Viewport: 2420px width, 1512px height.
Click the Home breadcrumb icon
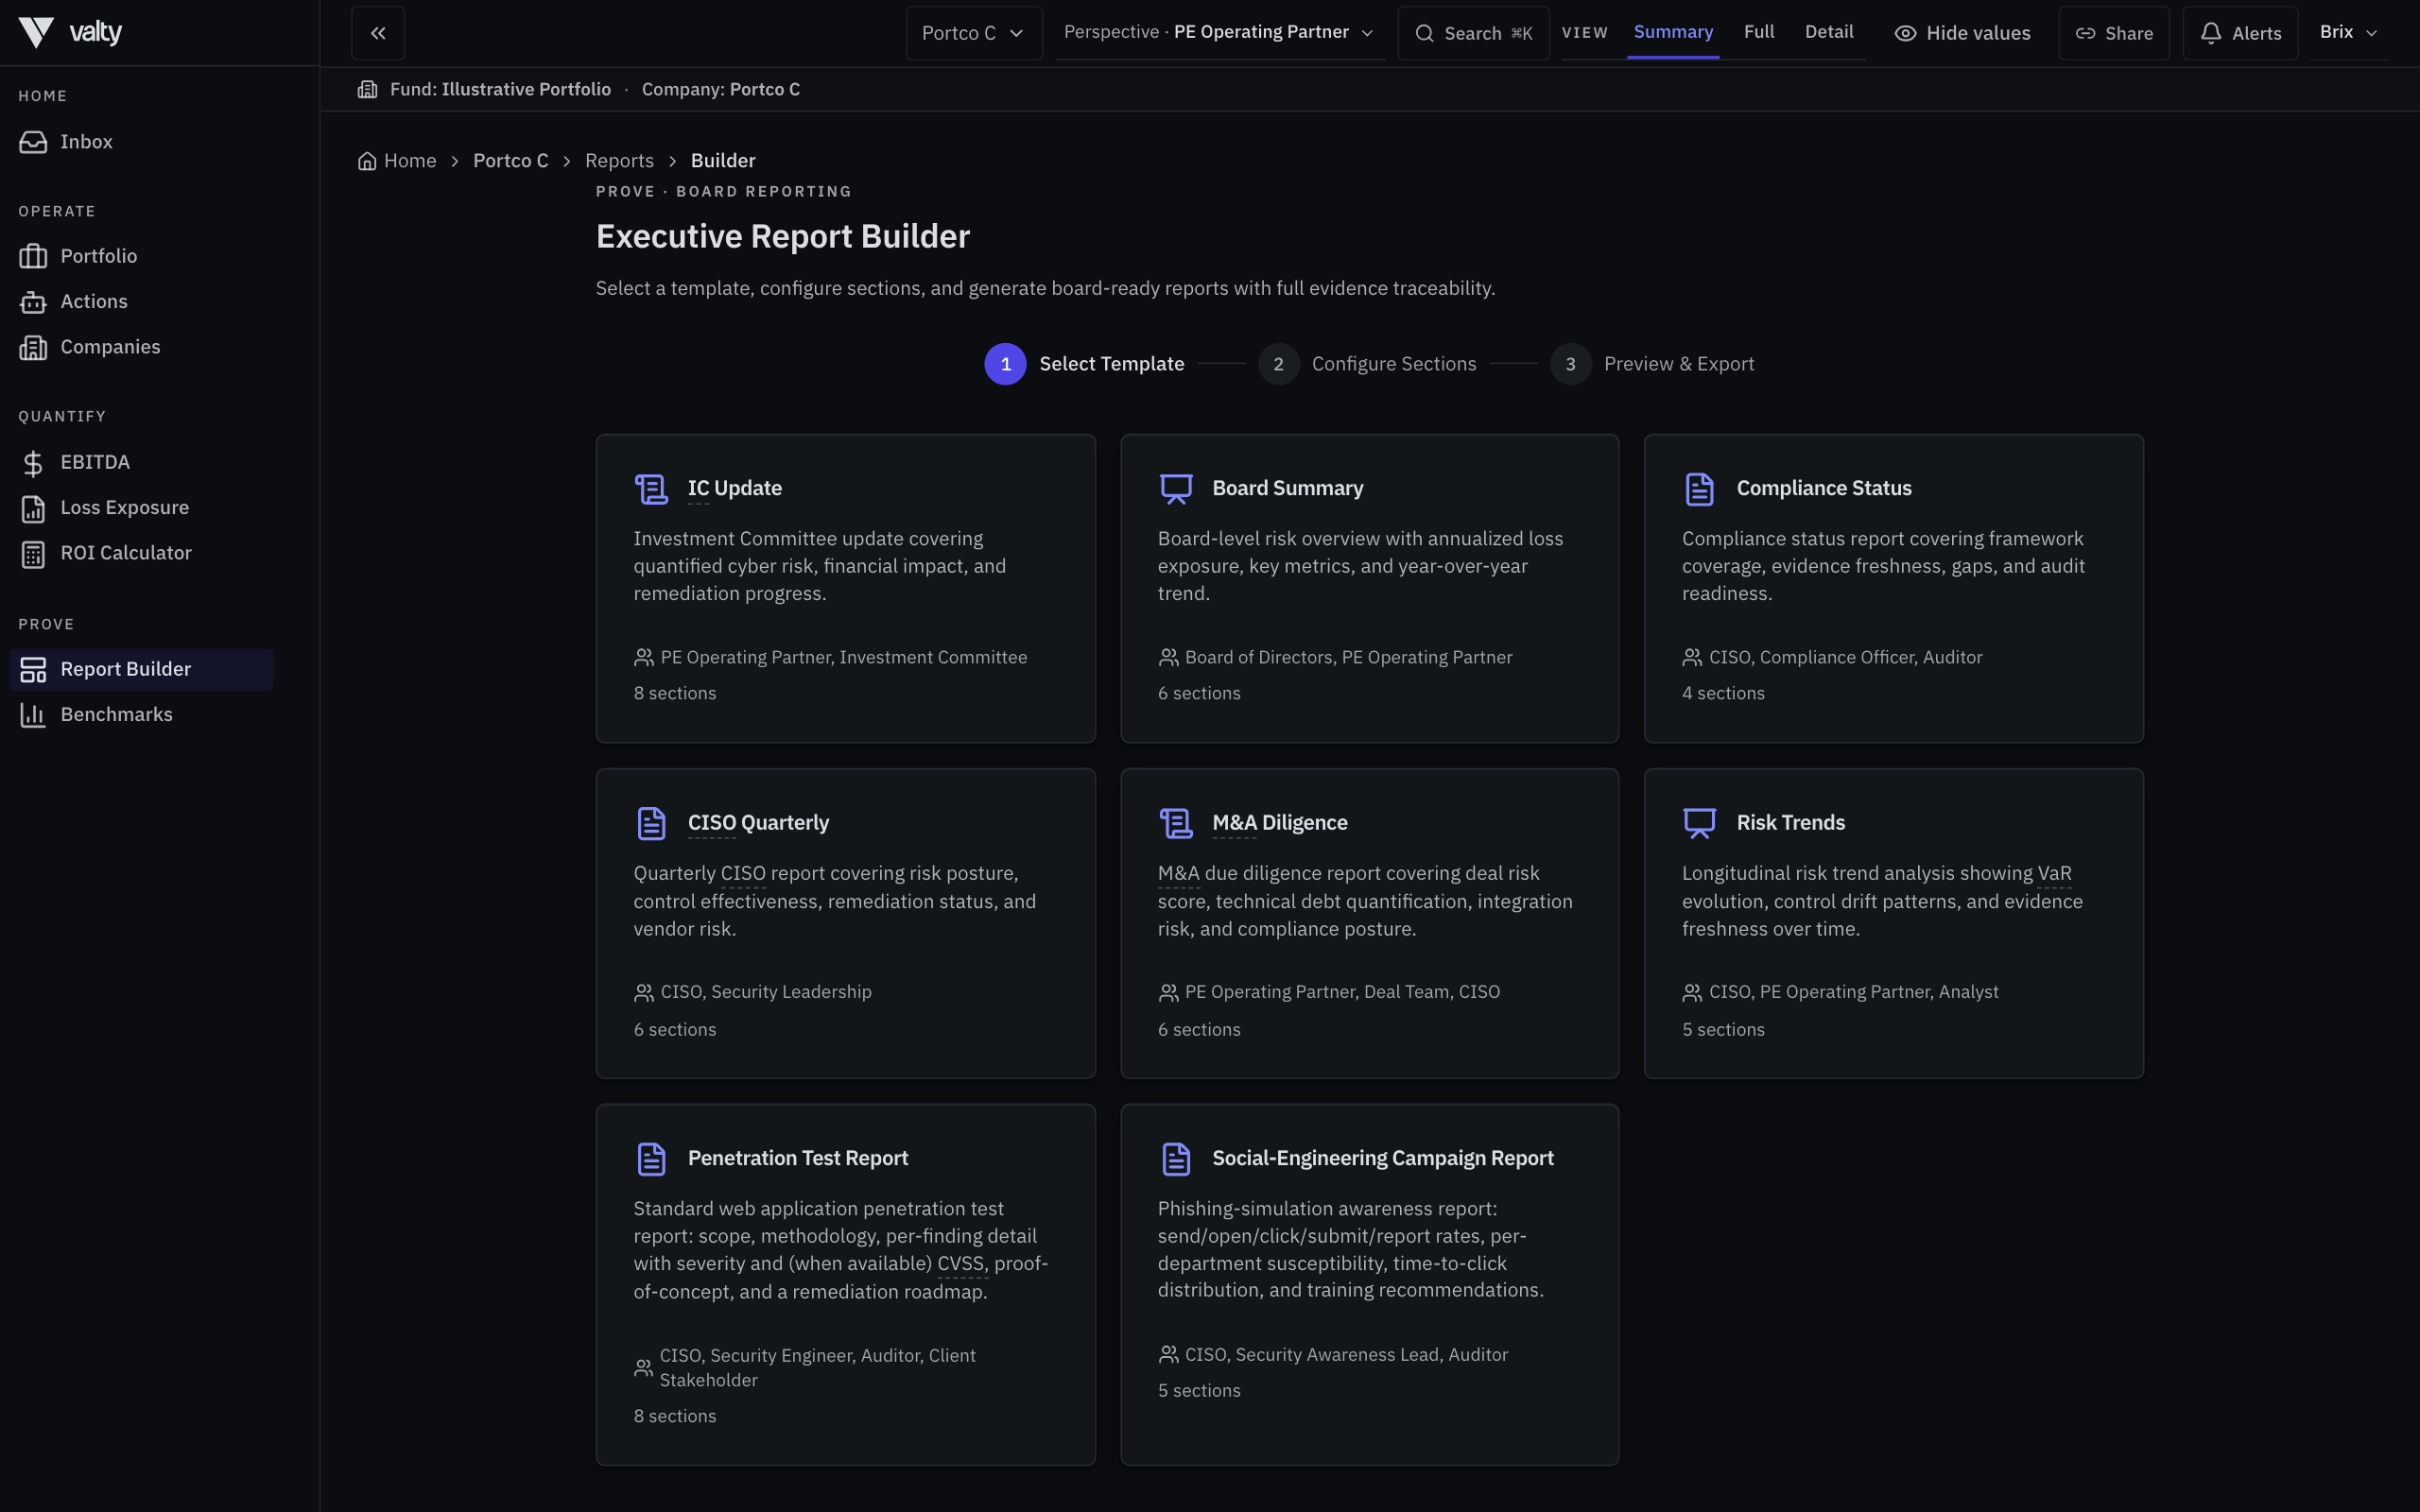tap(367, 161)
